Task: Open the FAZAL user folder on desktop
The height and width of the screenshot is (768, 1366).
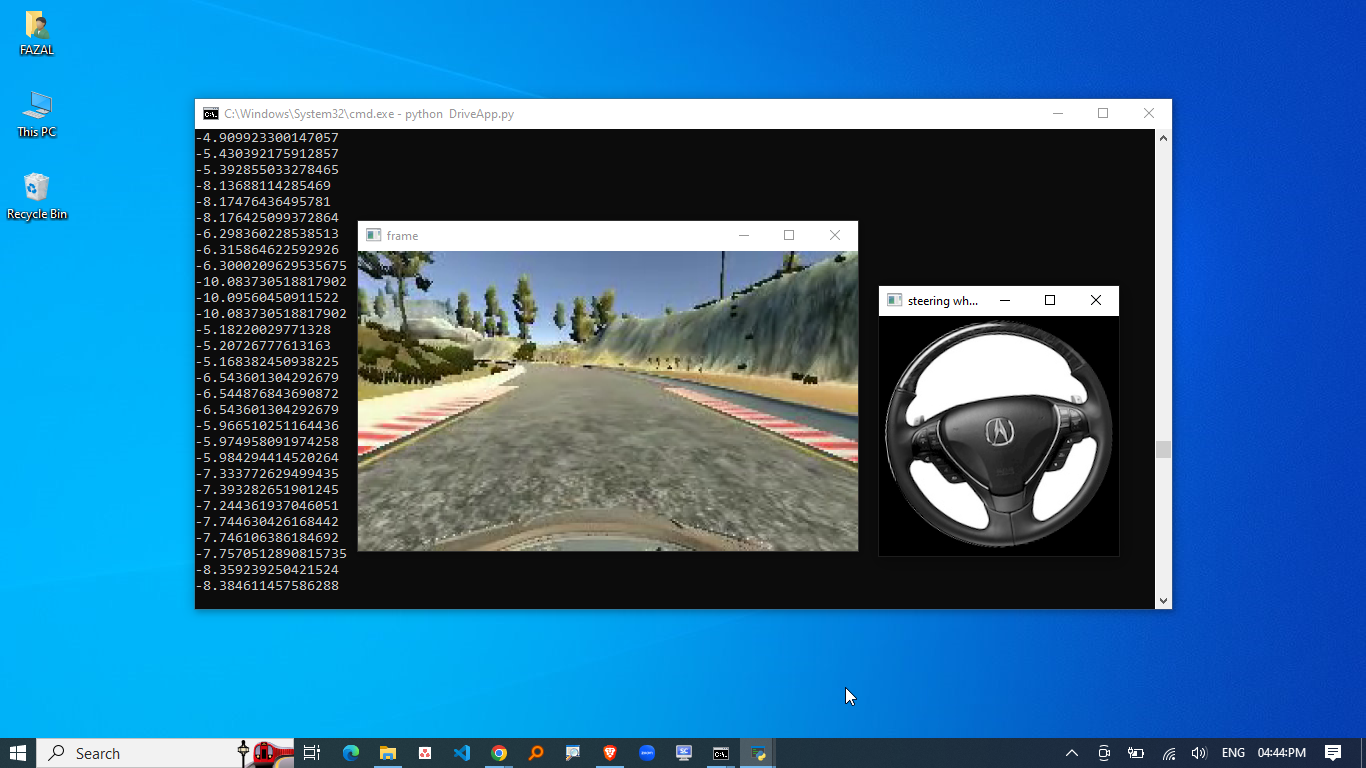Action: coord(37,33)
